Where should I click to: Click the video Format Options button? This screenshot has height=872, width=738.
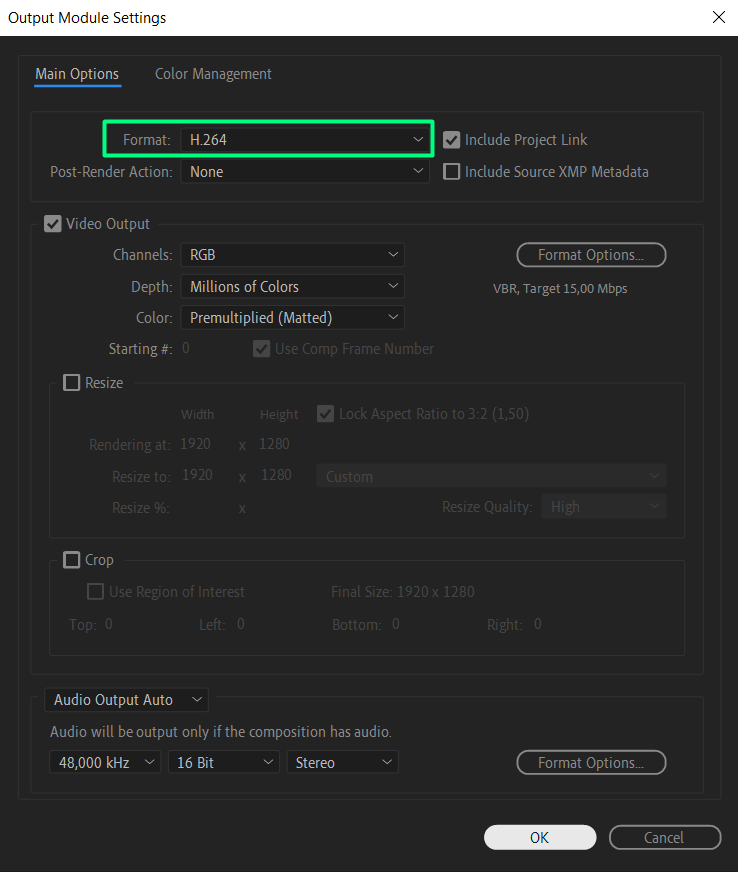[591, 255]
